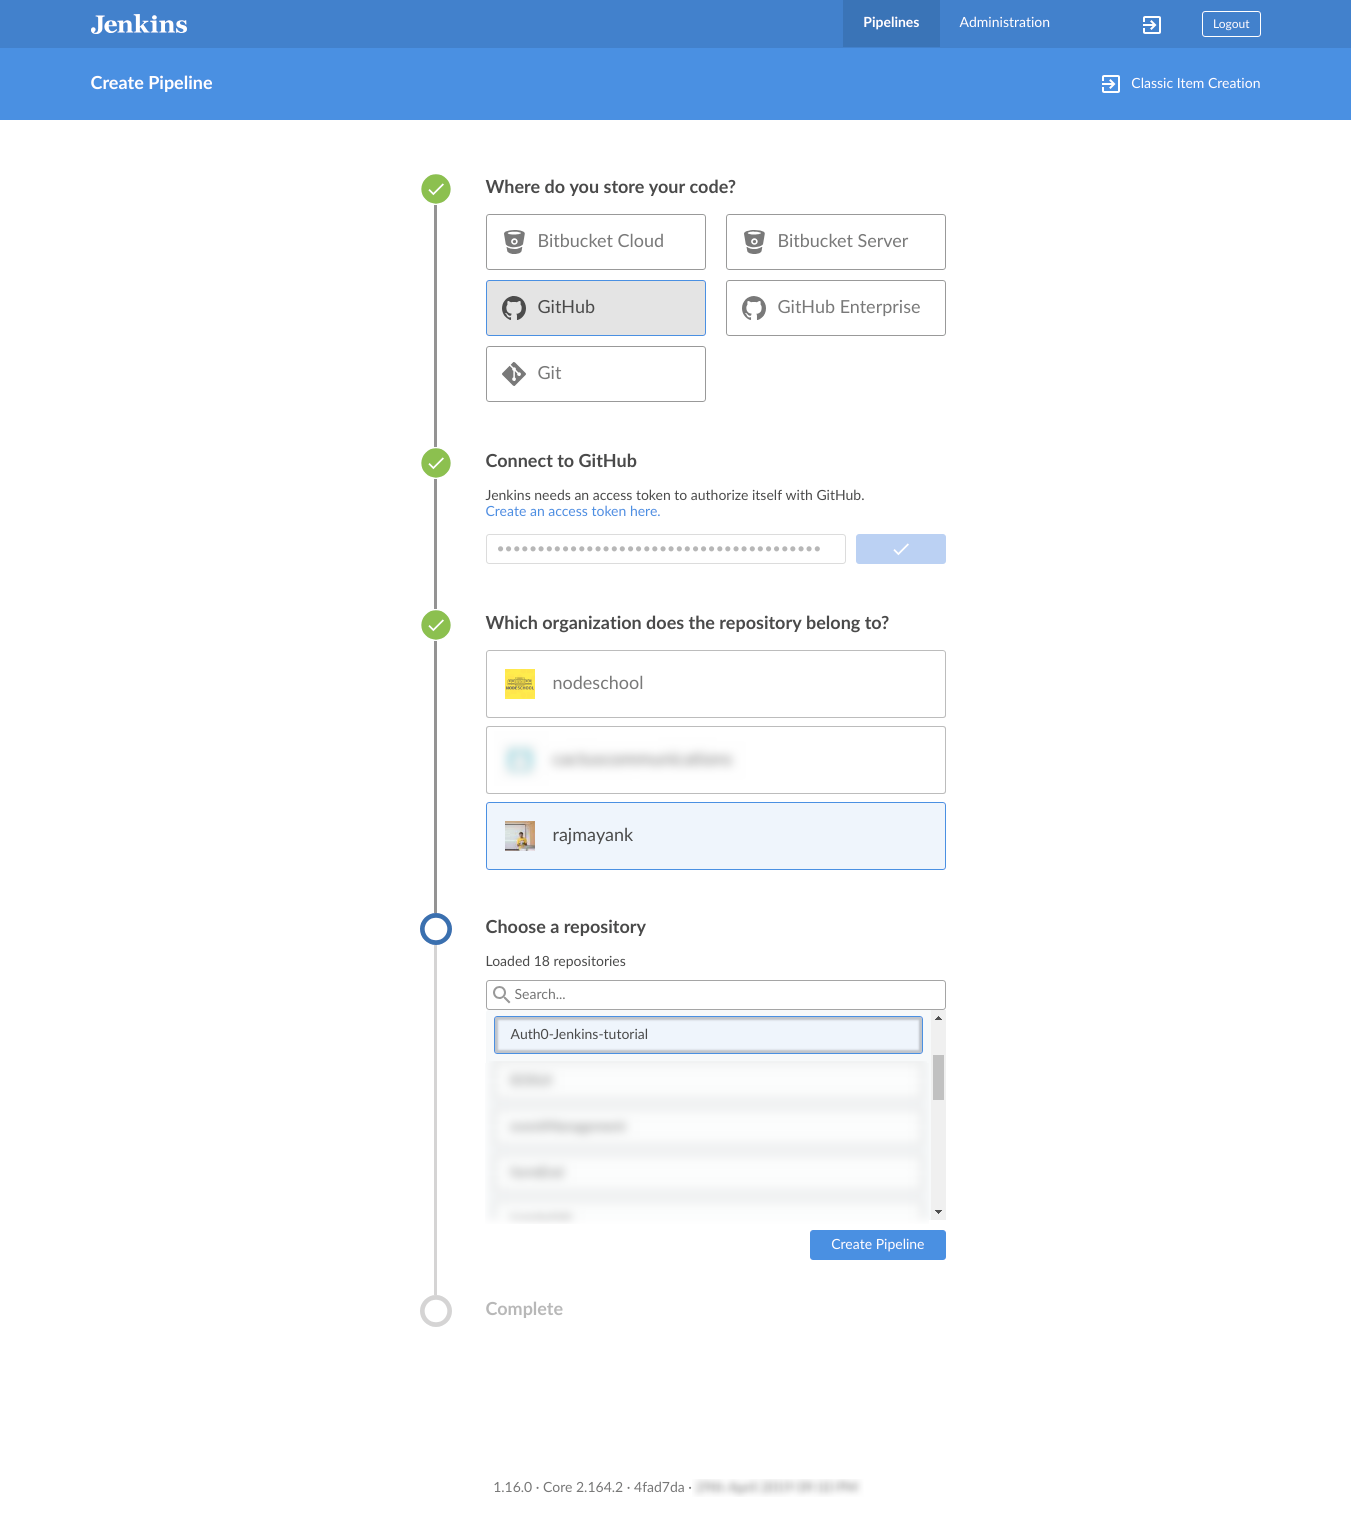Click the rajmayank avatar thumbnail

pos(520,836)
